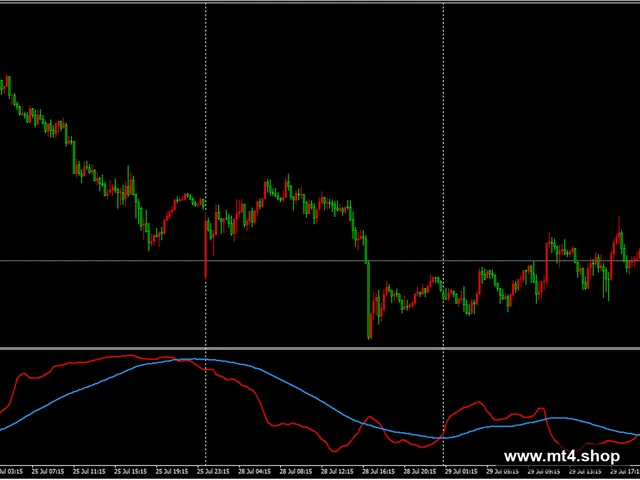Click the '28 Jul 16:15' time label
The width and height of the screenshot is (640, 480).
pos(378,471)
